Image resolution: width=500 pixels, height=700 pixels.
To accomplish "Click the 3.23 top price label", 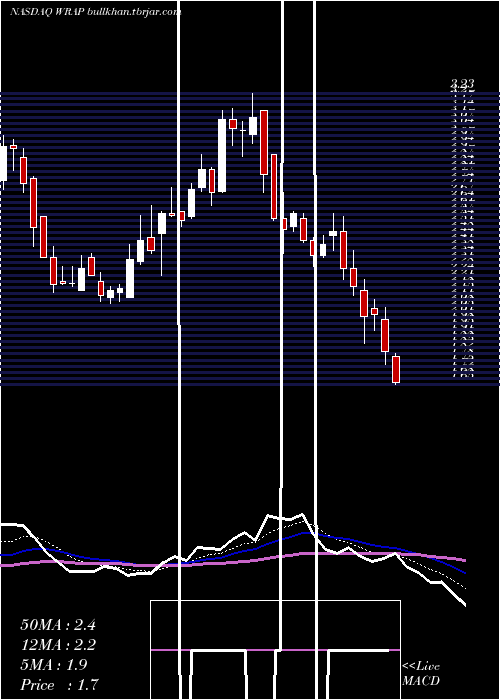I will pos(462,83).
